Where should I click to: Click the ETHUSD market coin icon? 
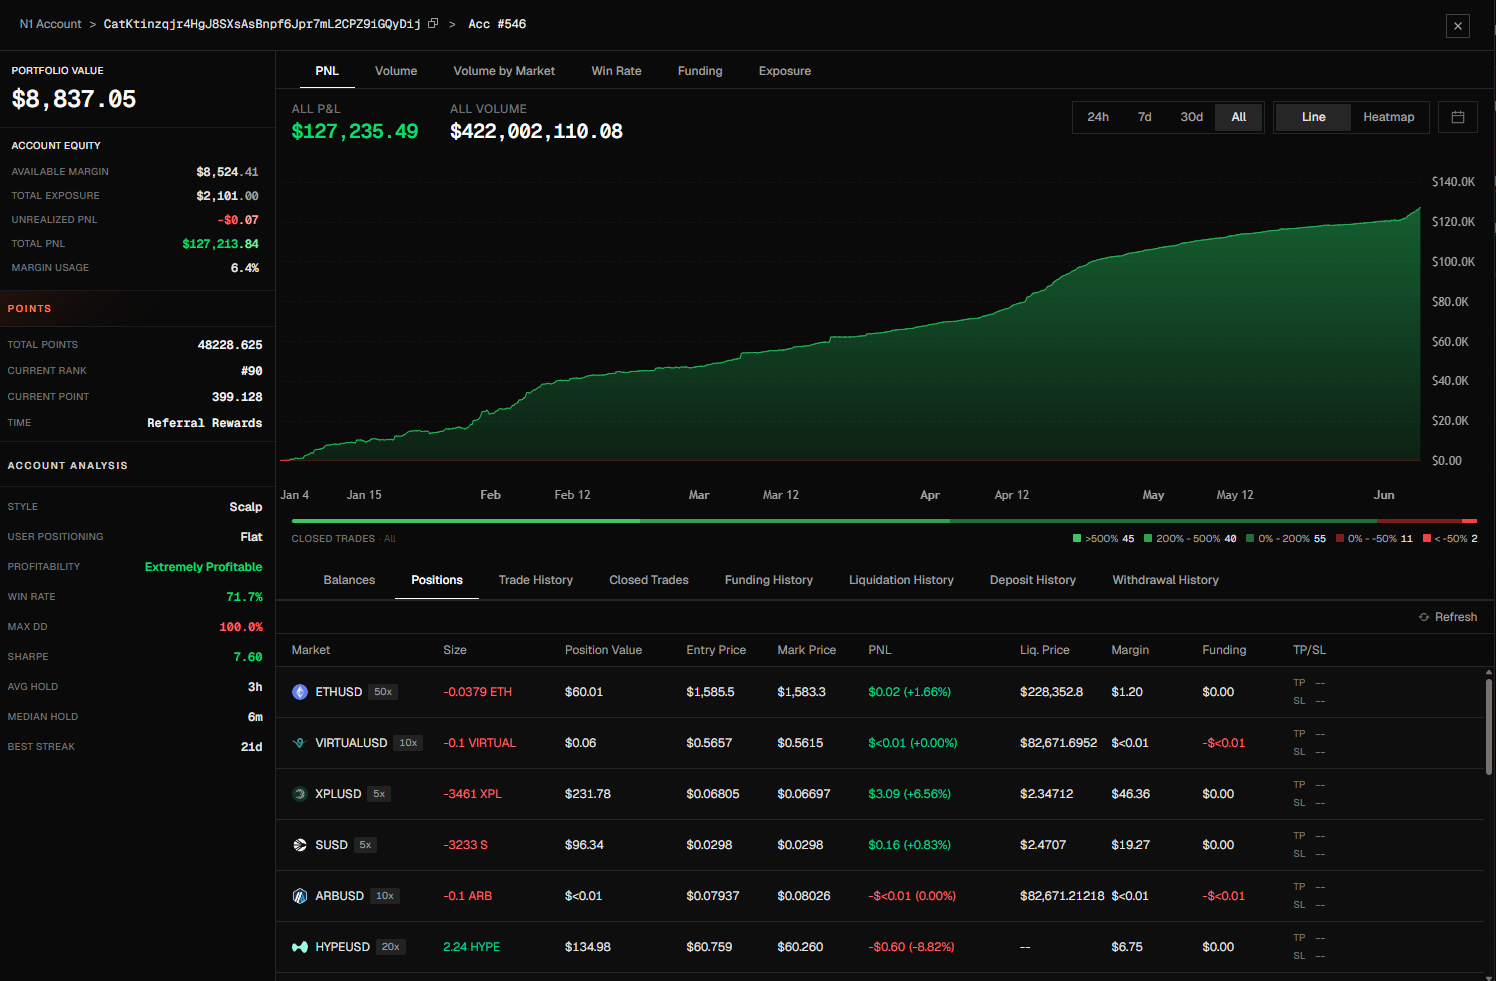coord(300,692)
